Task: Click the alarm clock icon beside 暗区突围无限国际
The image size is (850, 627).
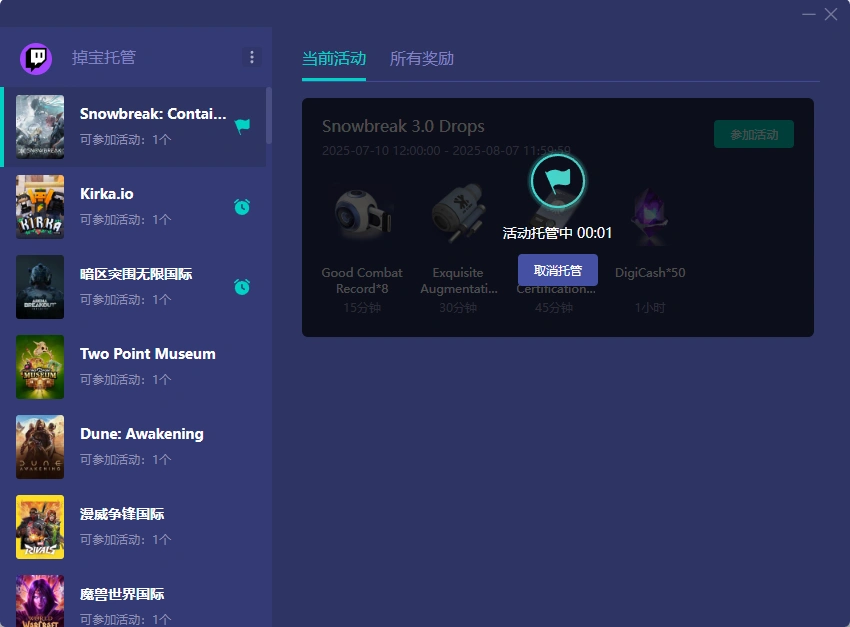Action: pyautogui.click(x=241, y=287)
